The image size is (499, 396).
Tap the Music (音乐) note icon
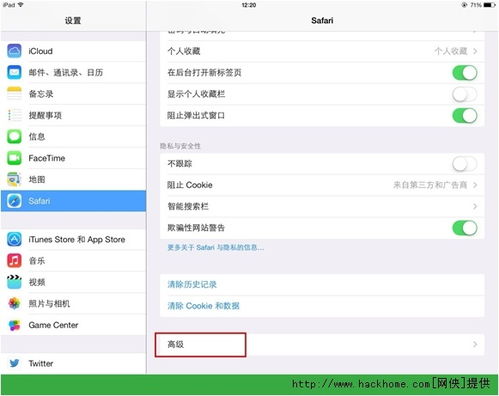(14, 261)
